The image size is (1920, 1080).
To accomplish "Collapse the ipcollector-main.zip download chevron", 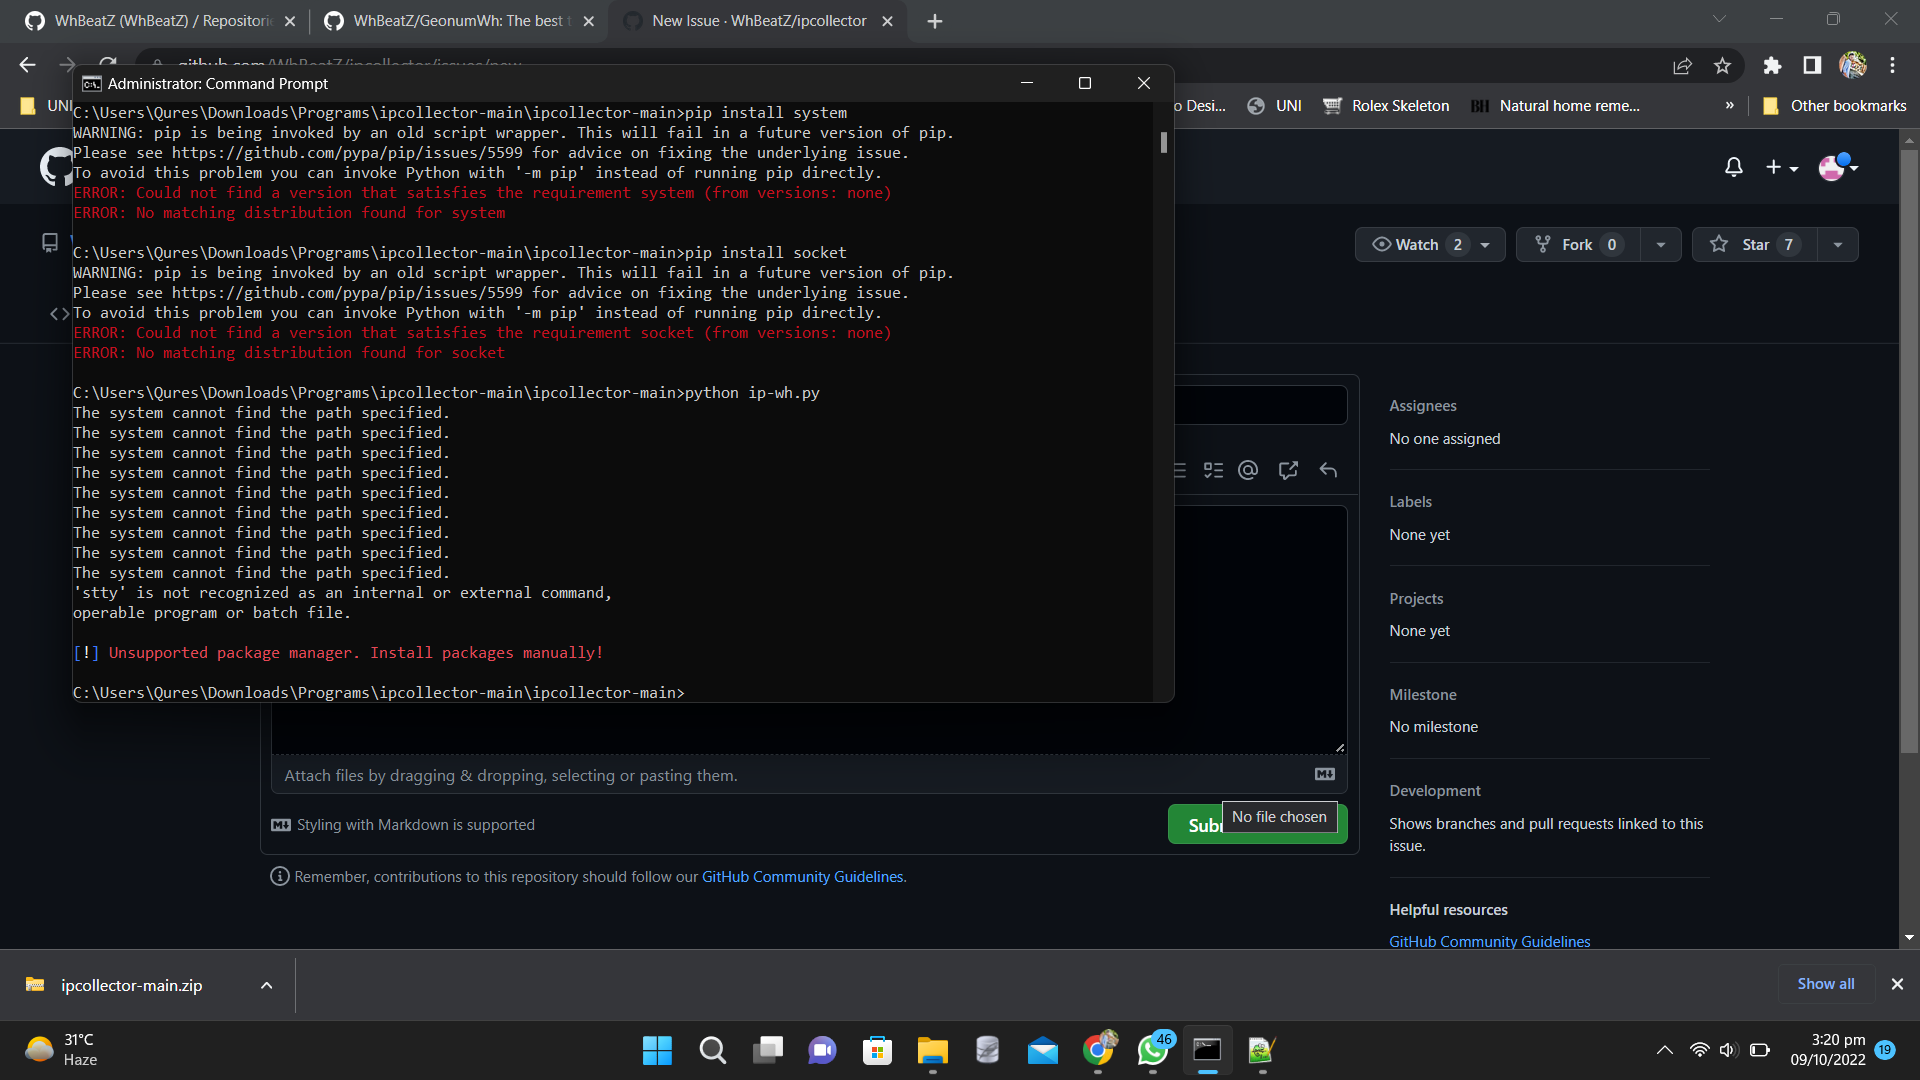I will (266, 985).
